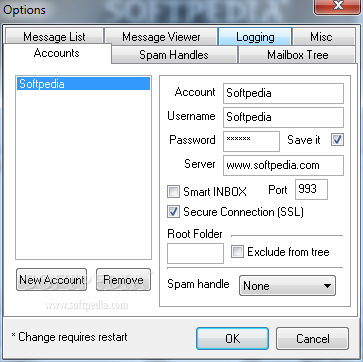Image resolution: width=363 pixels, height=362 pixels.
Task: Open the Message Viewer tab
Action: pos(161,37)
